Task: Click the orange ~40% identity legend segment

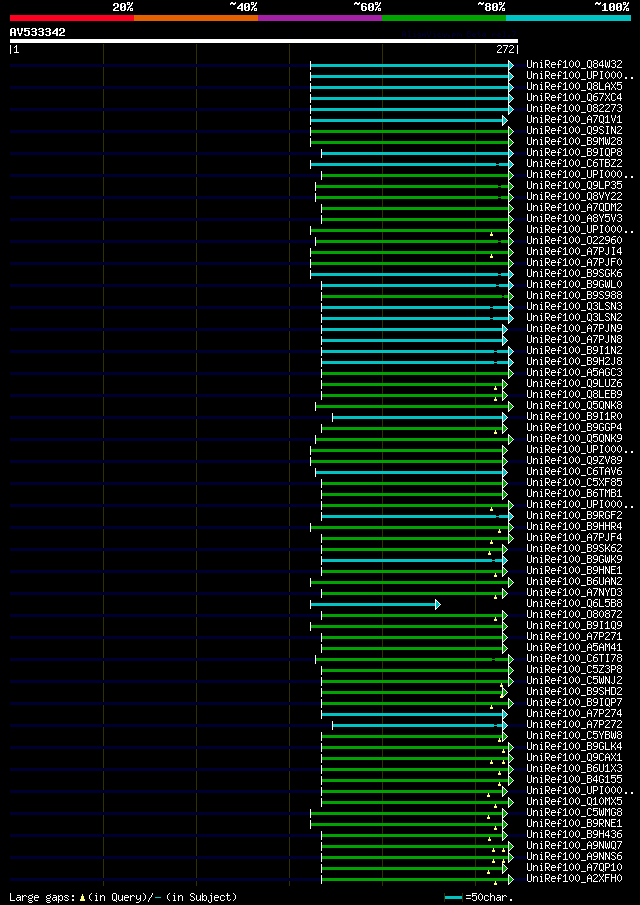Action: tap(196, 18)
